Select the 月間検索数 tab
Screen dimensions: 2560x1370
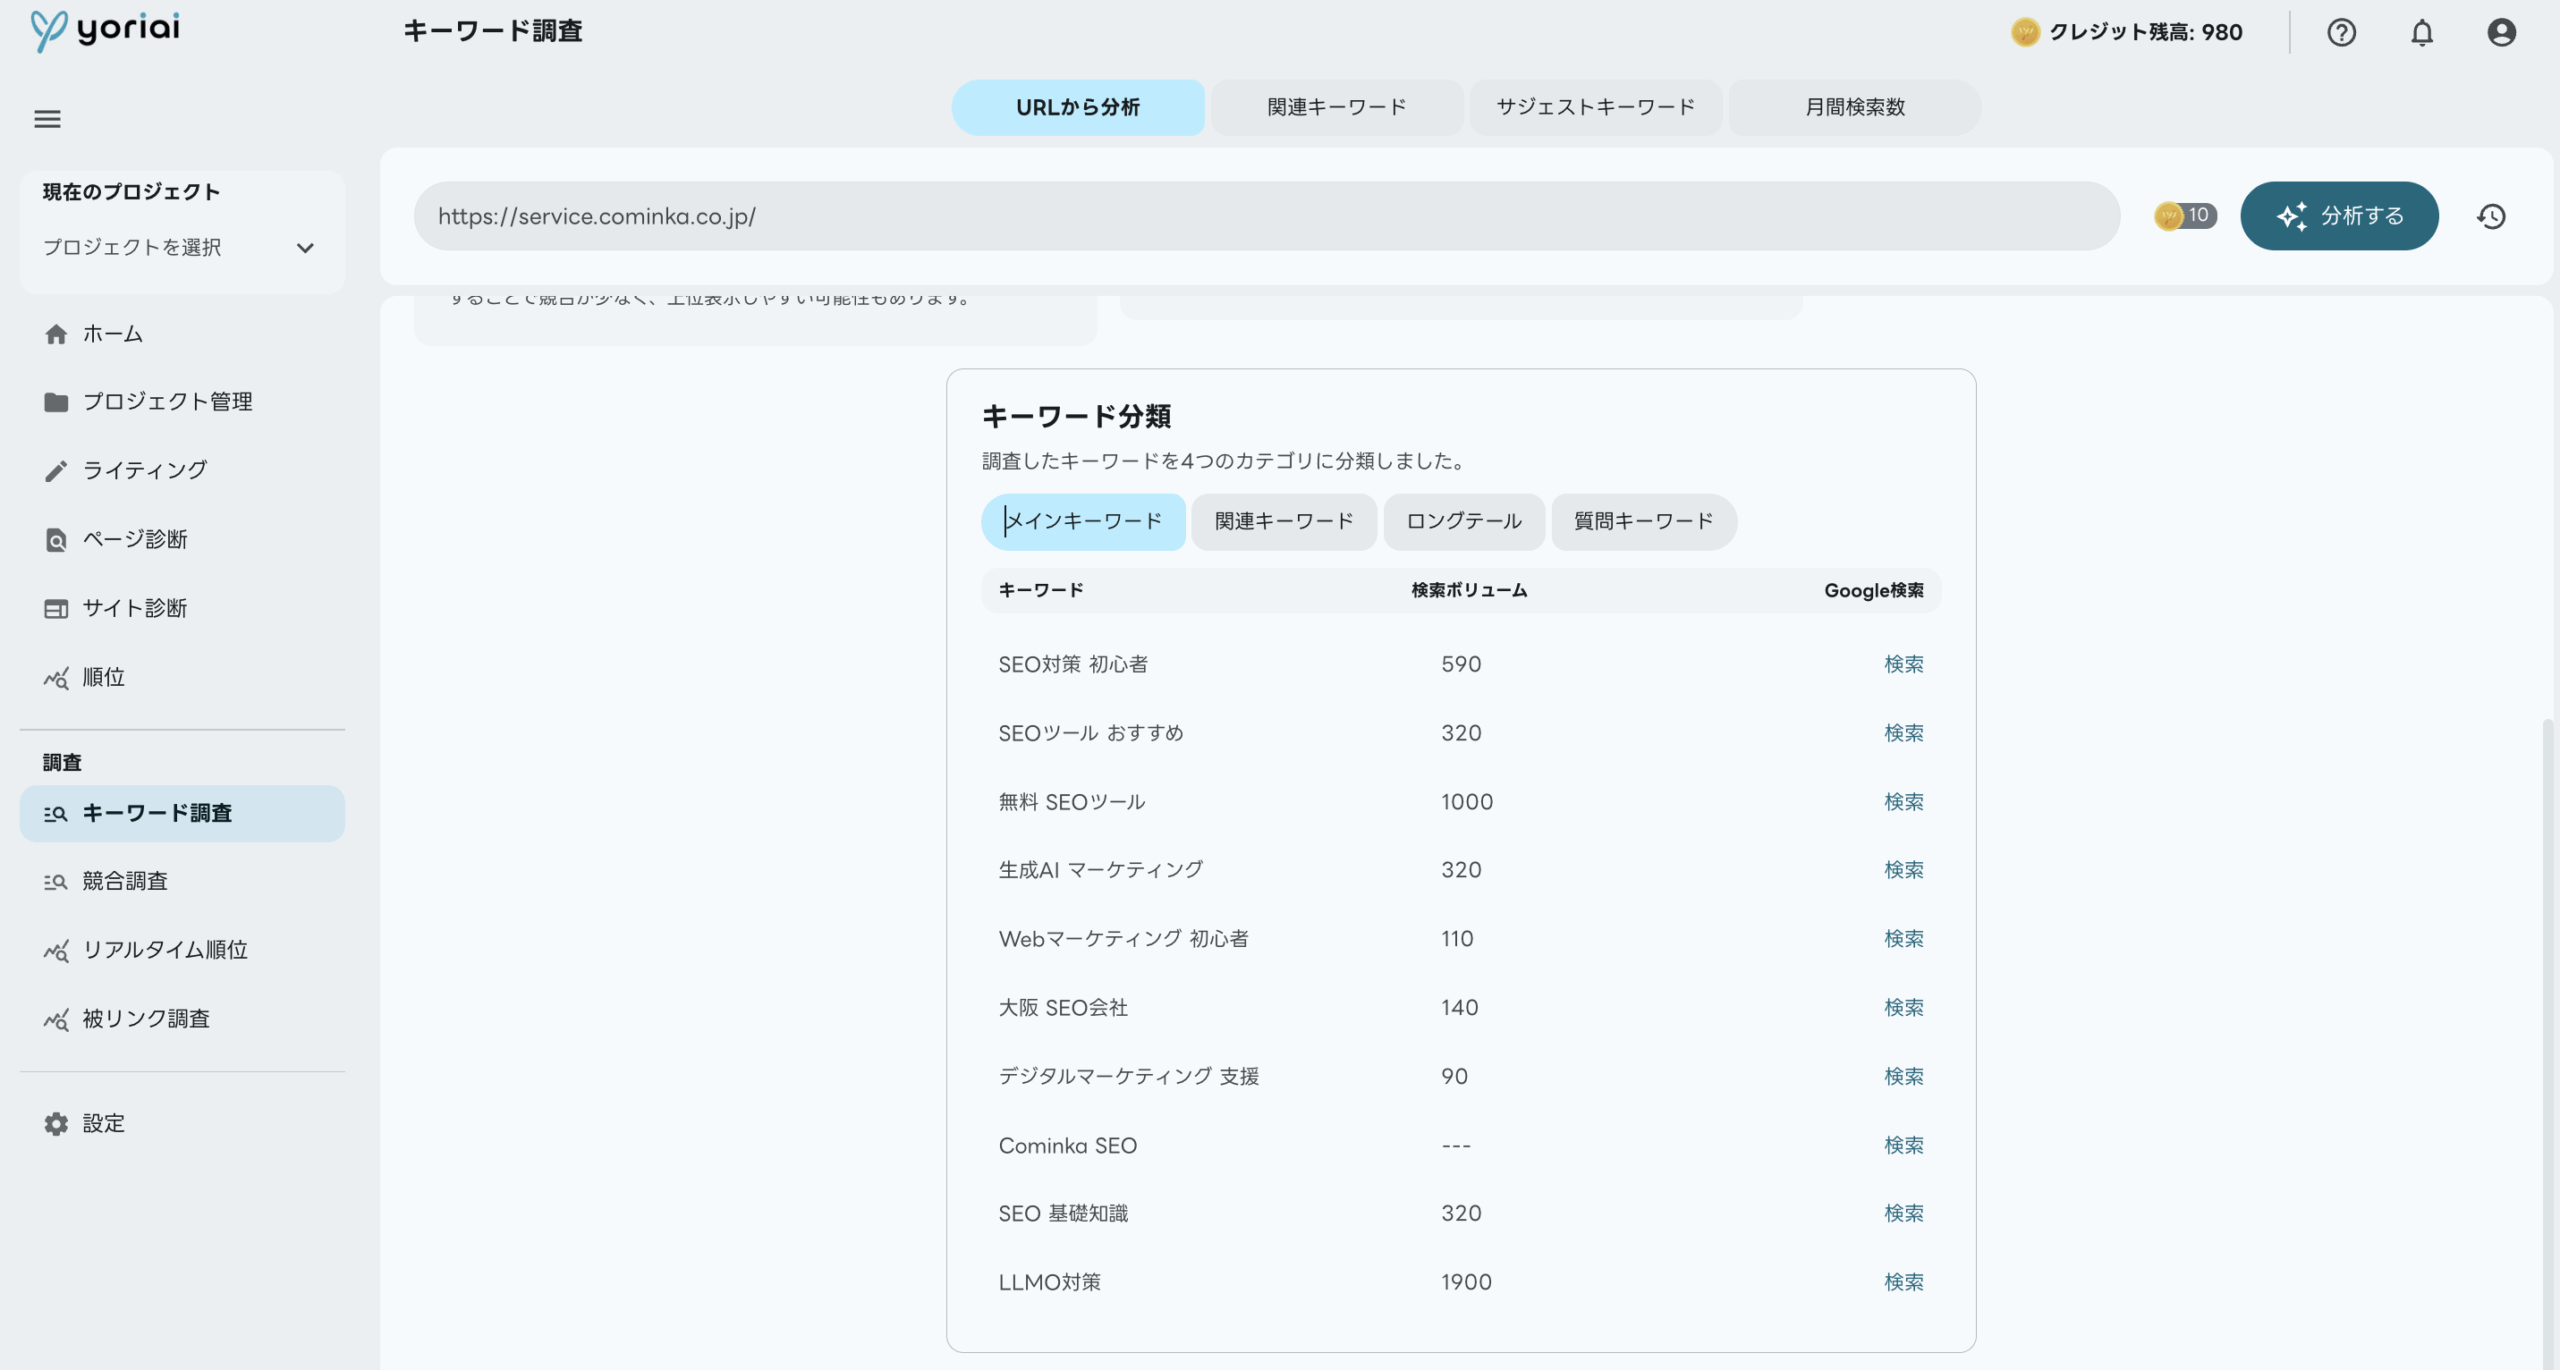[1854, 107]
